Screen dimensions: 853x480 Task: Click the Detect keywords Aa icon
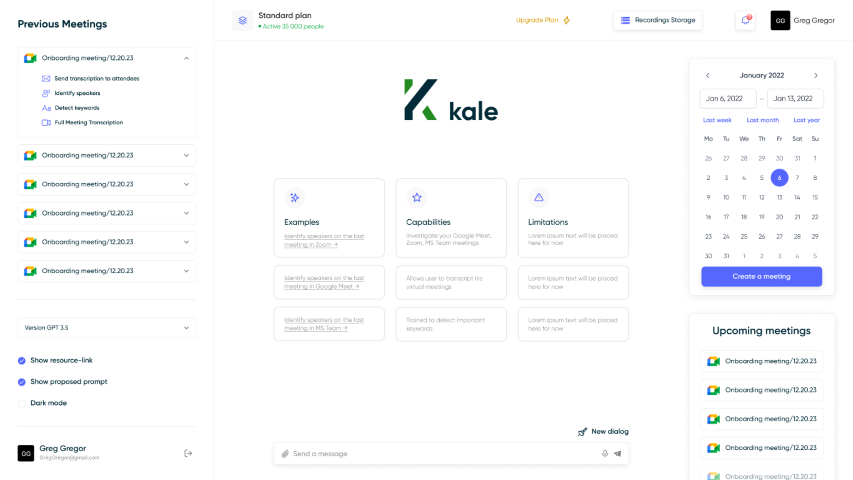pos(46,108)
